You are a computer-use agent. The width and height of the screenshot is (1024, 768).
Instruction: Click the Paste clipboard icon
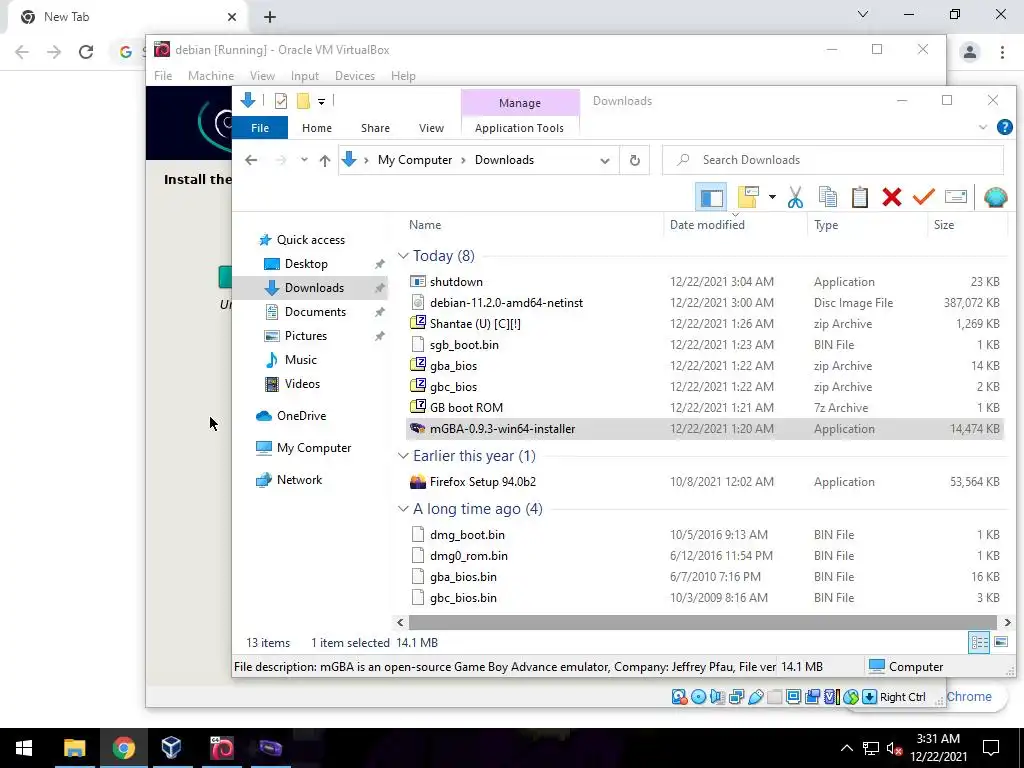pyautogui.click(x=859, y=197)
